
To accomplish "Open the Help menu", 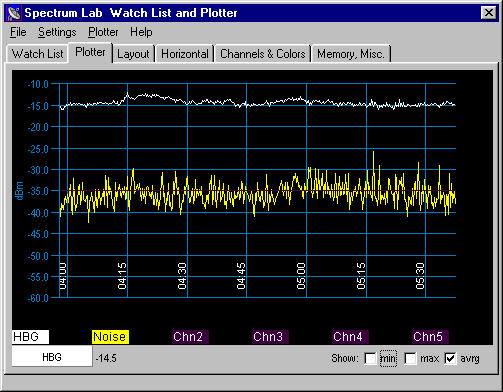I will (x=141, y=32).
